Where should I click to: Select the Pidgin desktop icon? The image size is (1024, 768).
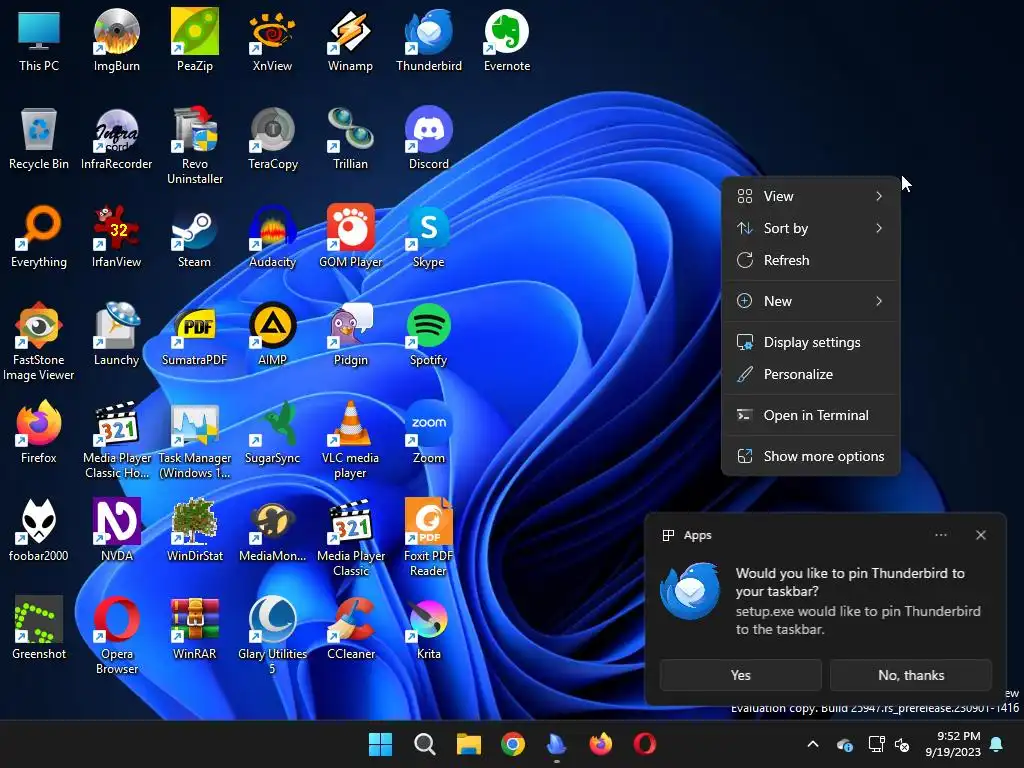(351, 334)
